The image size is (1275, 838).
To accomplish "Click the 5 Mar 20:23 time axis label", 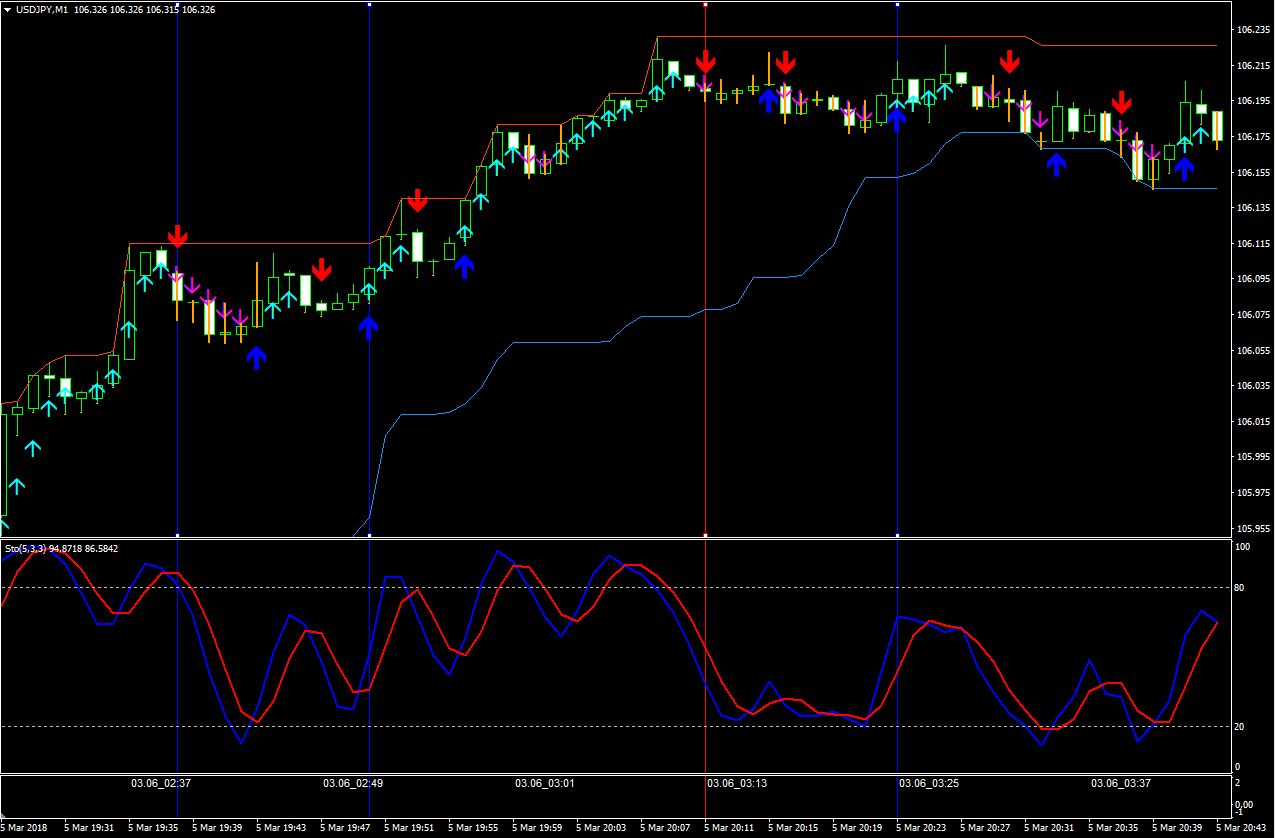I will coord(921,828).
